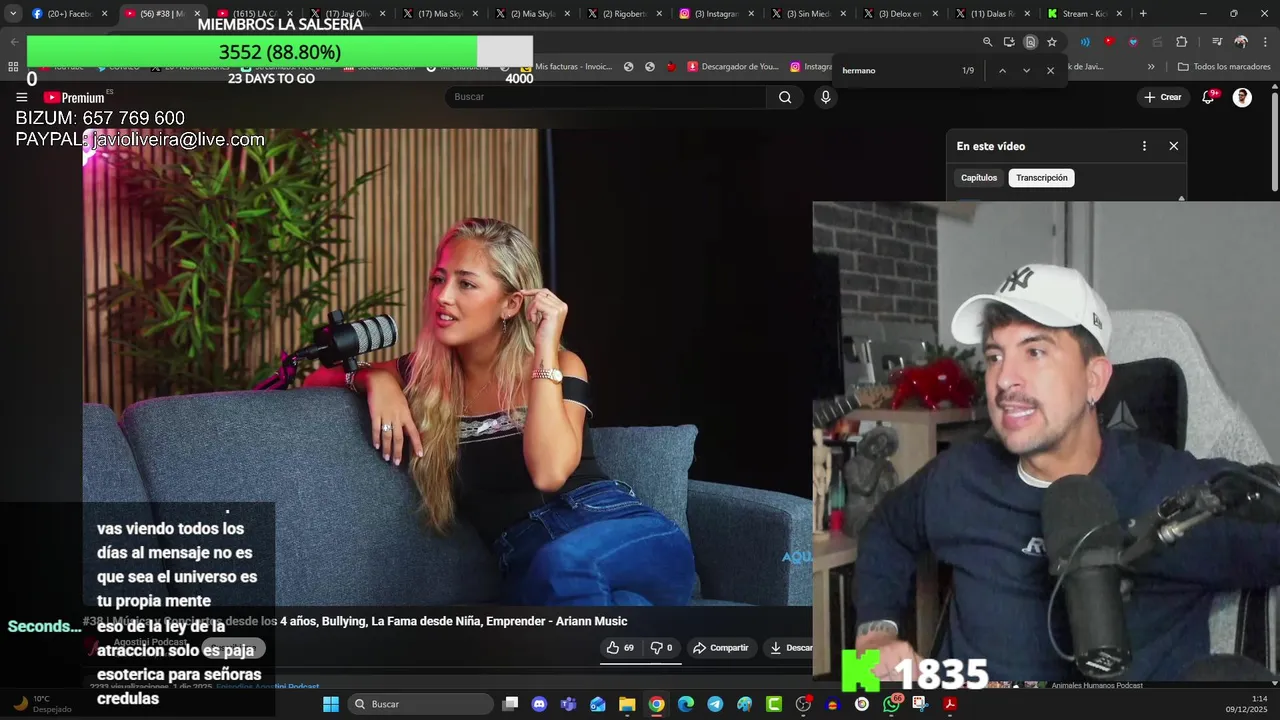Open the weather widget showing 10°C Despejado

coord(42,704)
